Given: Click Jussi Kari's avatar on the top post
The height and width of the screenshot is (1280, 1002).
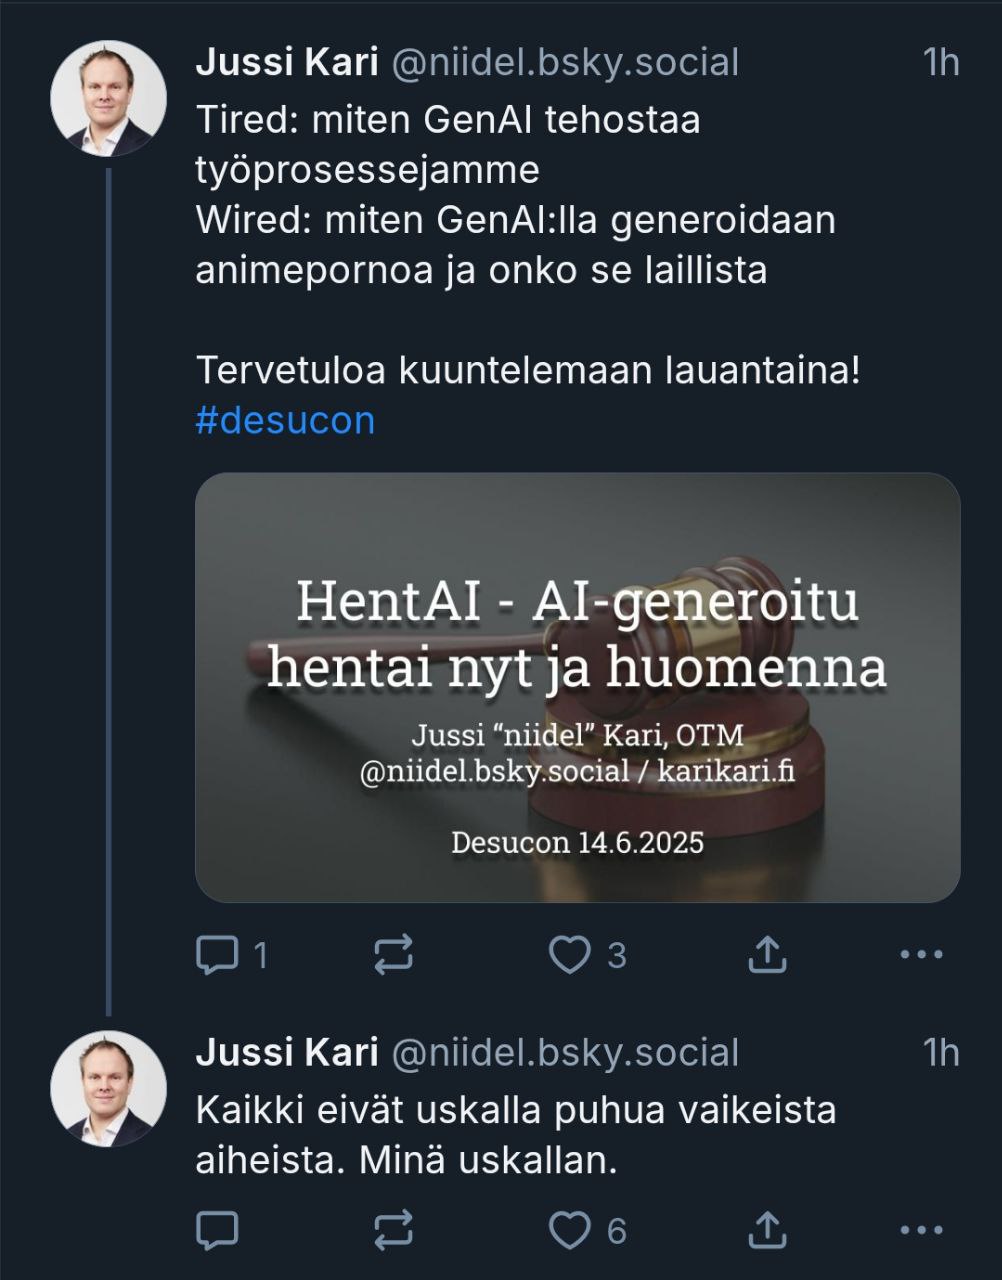Looking at the screenshot, I should pos(108,98).
